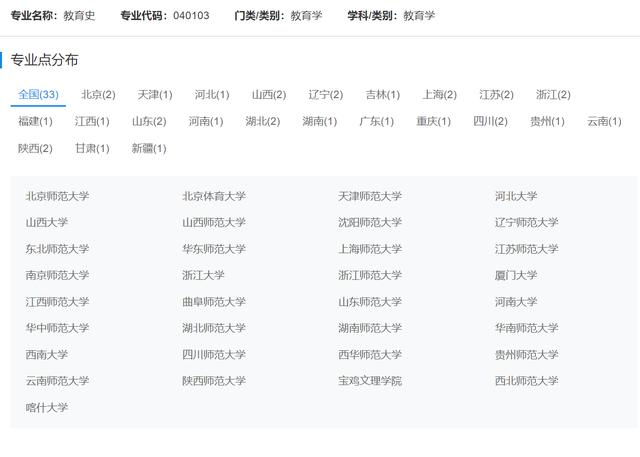Open the 广东(1) tab
Viewport: 640px width, 457px height.
pos(376,121)
